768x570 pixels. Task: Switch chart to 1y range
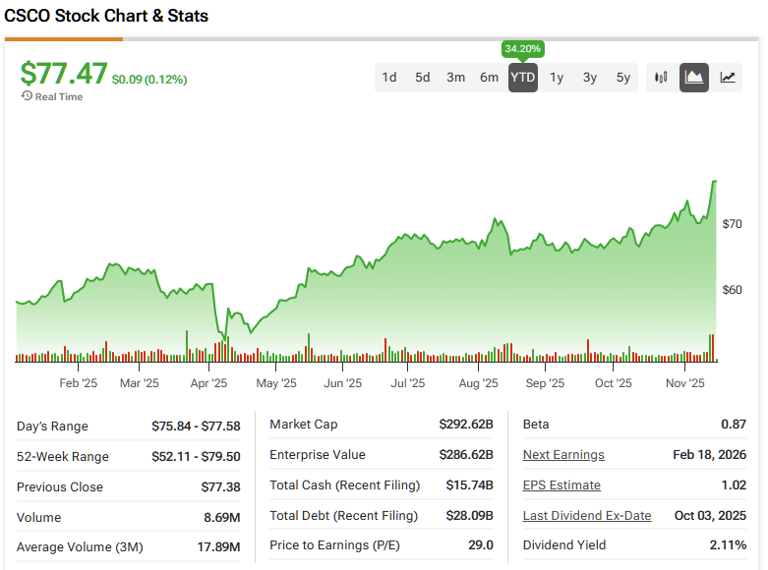click(557, 77)
